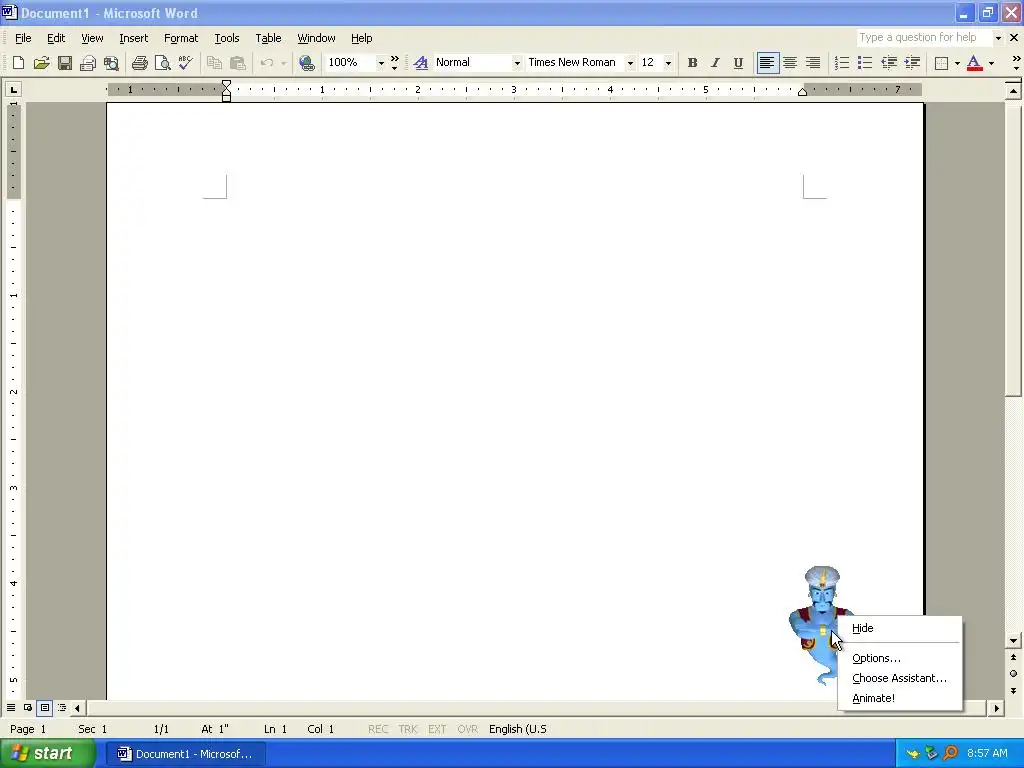Open the Insert menu
1024x768 pixels.
point(133,38)
